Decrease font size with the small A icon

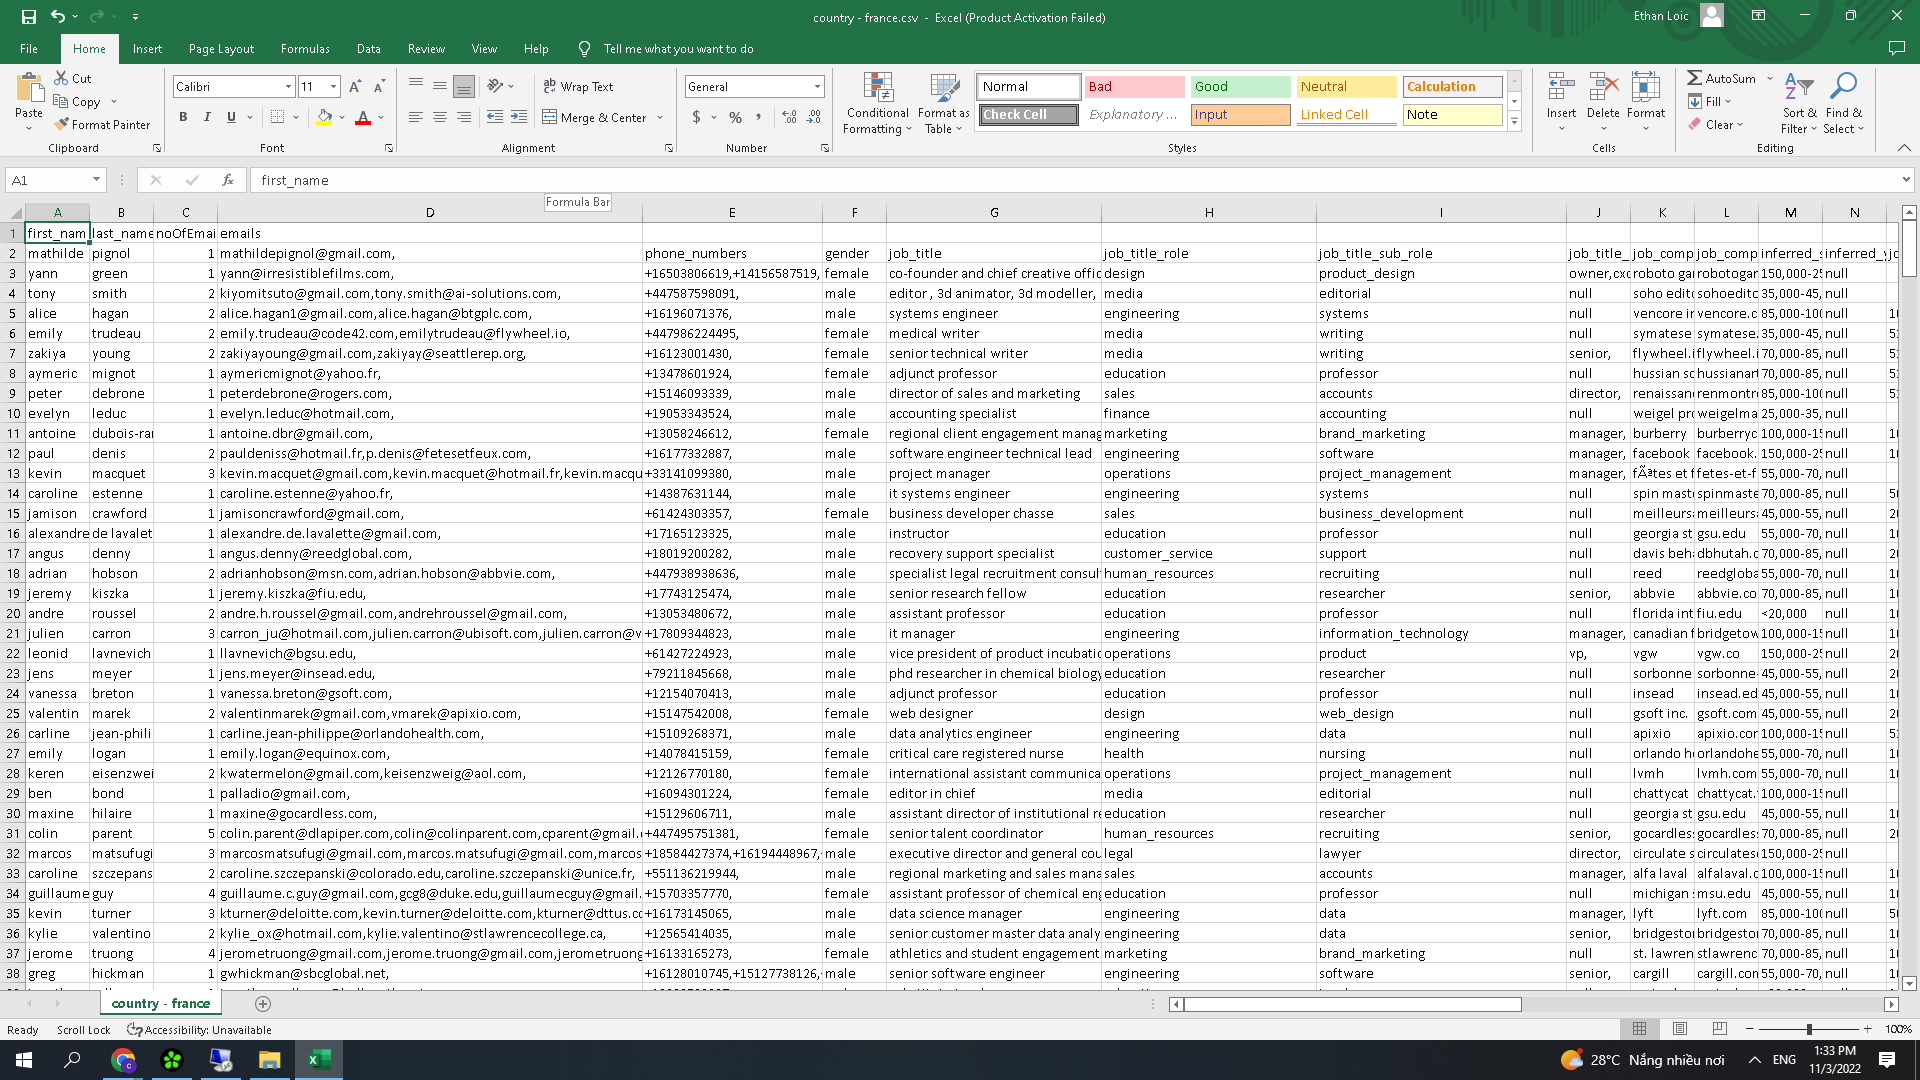tap(379, 87)
